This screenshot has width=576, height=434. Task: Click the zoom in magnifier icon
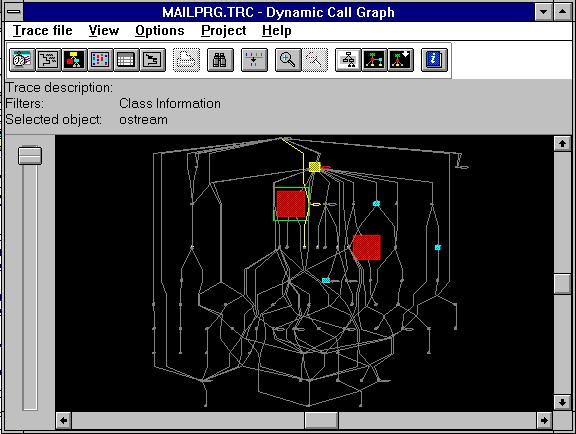[288, 60]
